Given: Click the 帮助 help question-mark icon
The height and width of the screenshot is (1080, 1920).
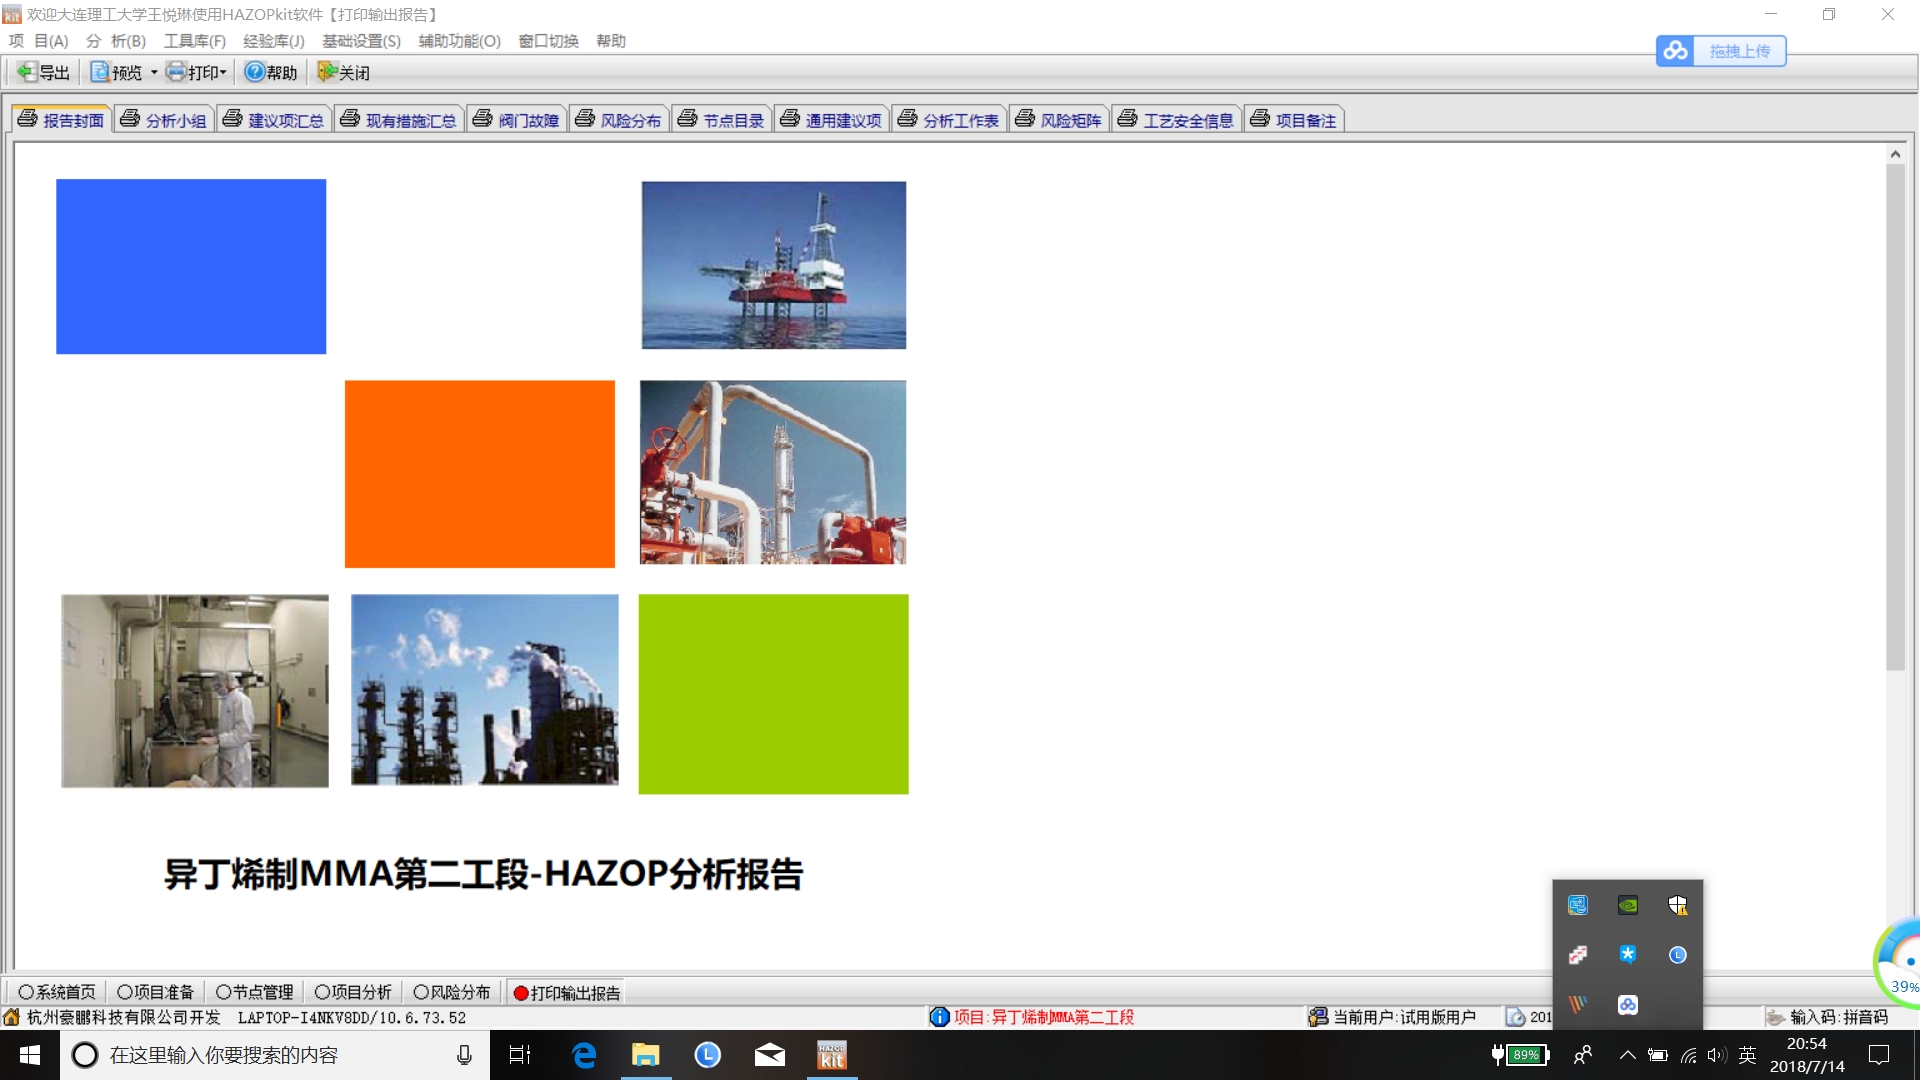Looking at the screenshot, I should (254, 72).
